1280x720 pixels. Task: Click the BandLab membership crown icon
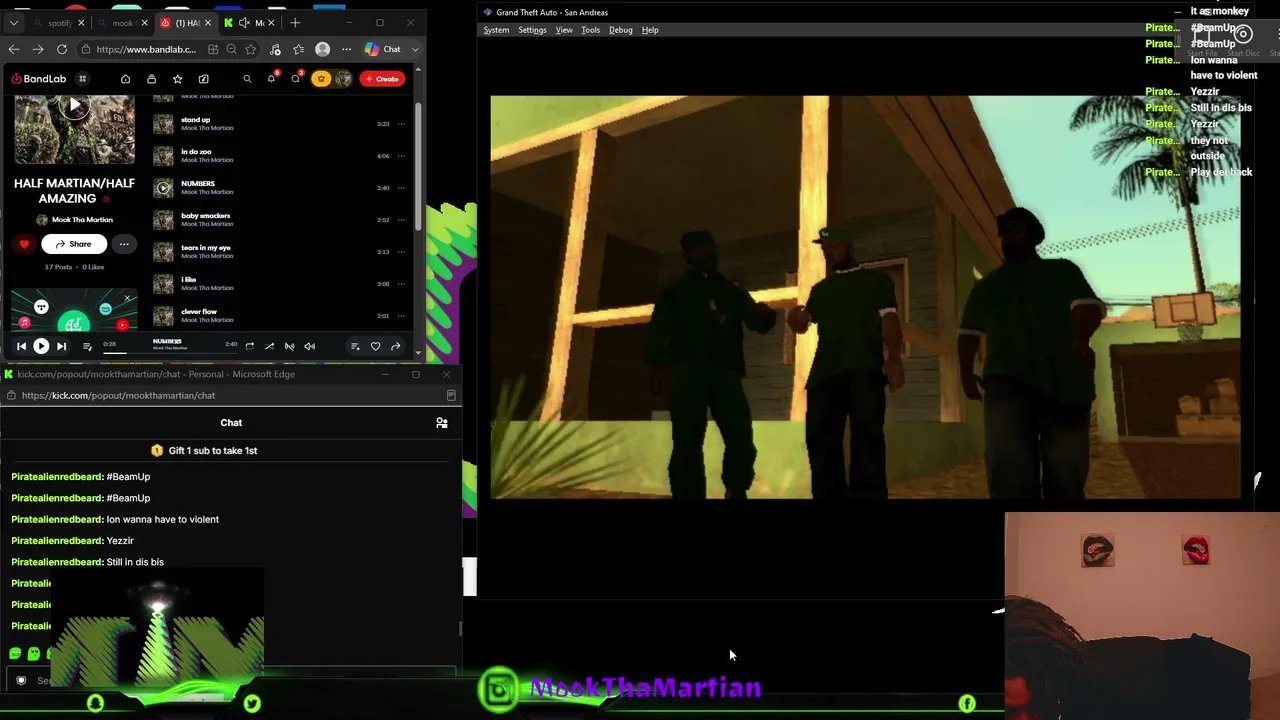(x=321, y=79)
